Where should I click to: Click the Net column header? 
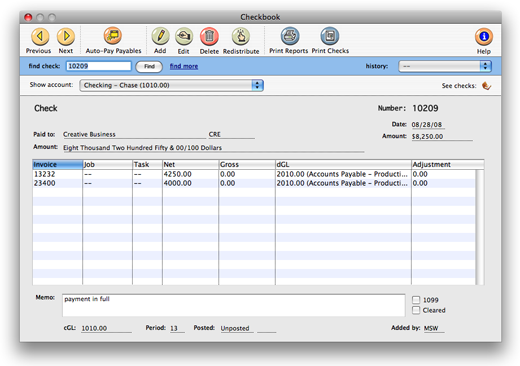click(x=190, y=164)
